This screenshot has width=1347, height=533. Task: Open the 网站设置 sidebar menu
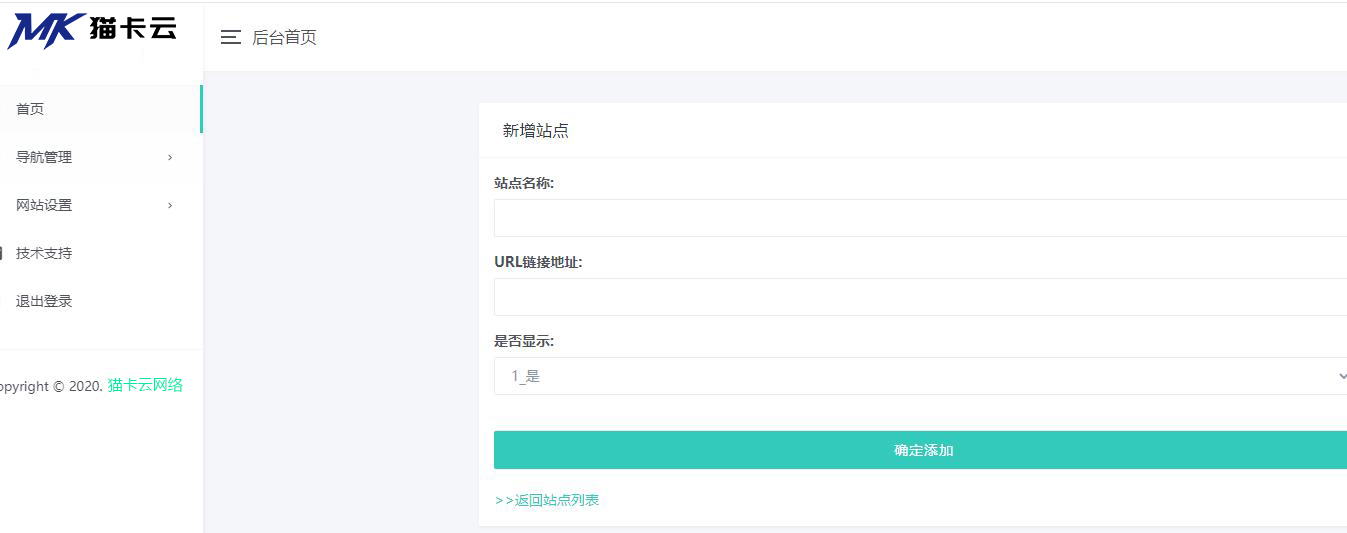pyautogui.click(x=100, y=205)
